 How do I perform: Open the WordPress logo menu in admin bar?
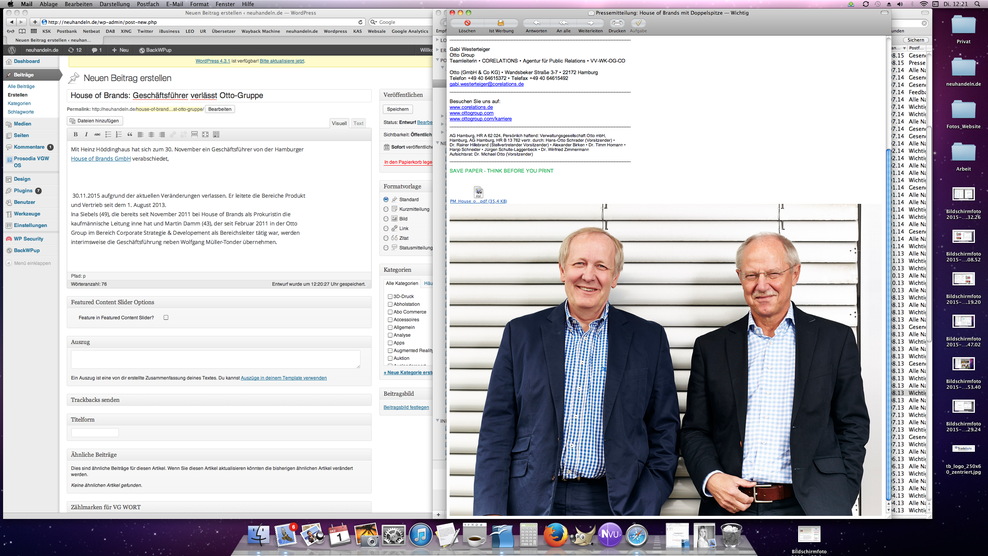pyautogui.click(x=12, y=50)
